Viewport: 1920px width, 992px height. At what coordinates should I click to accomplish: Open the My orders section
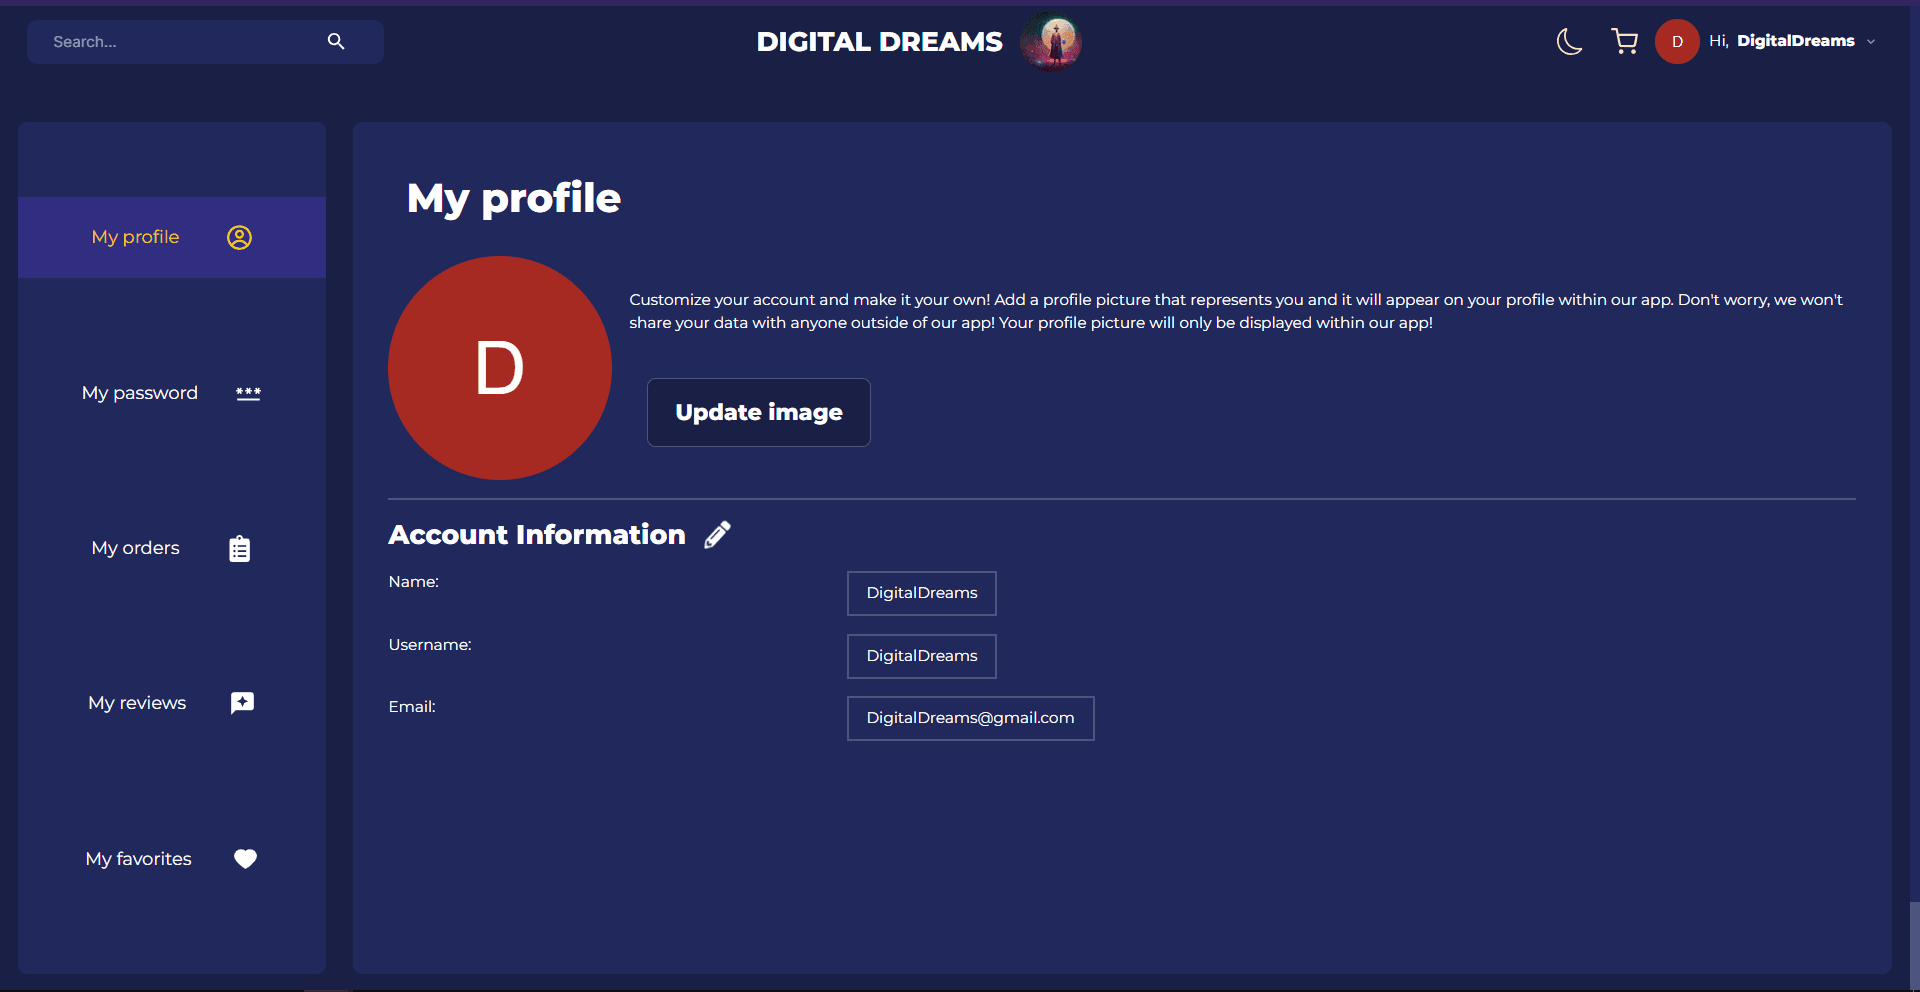click(x=136, y=548)
